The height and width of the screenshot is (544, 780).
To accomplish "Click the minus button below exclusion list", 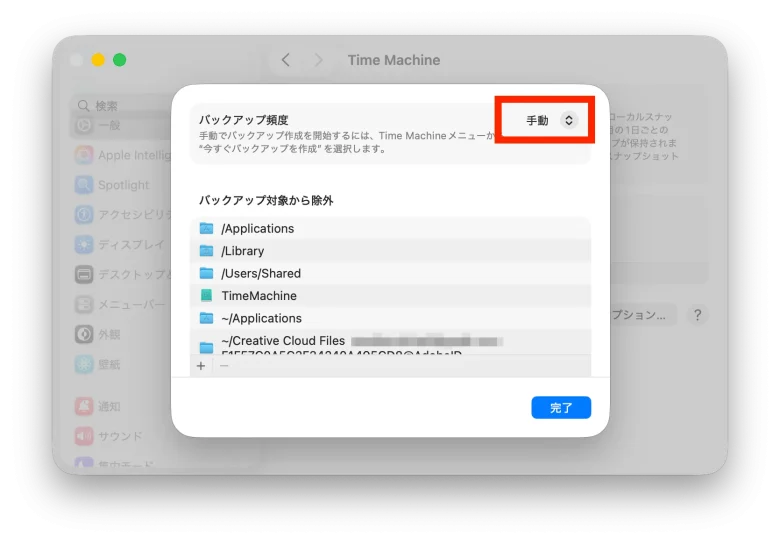I will coord(224,366).
